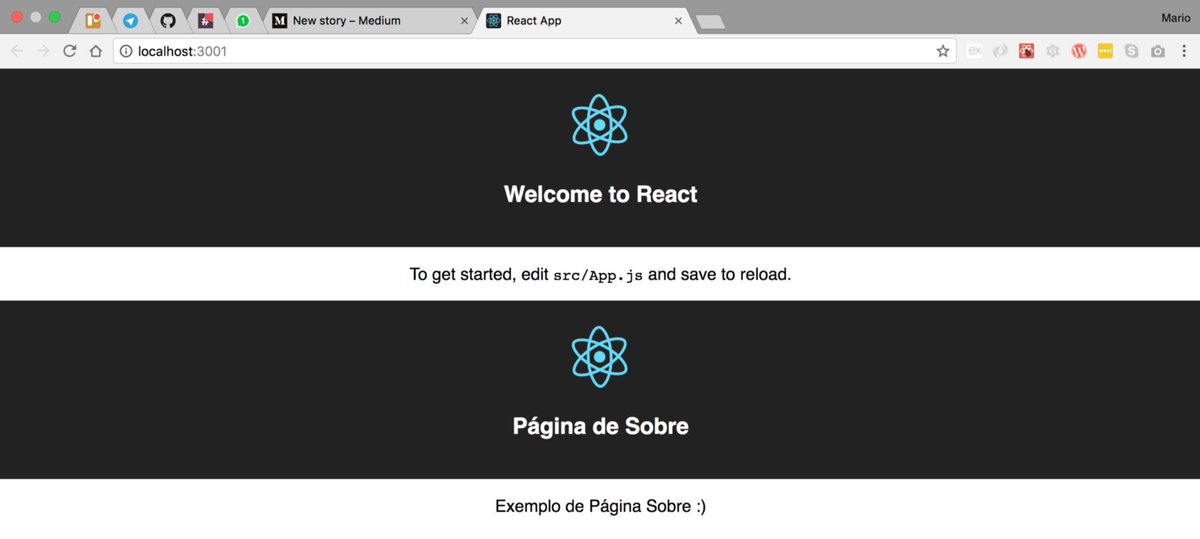Screen dimensions: 1200x539
Task: Click the src/App.js code text
Action: (598, 275)
